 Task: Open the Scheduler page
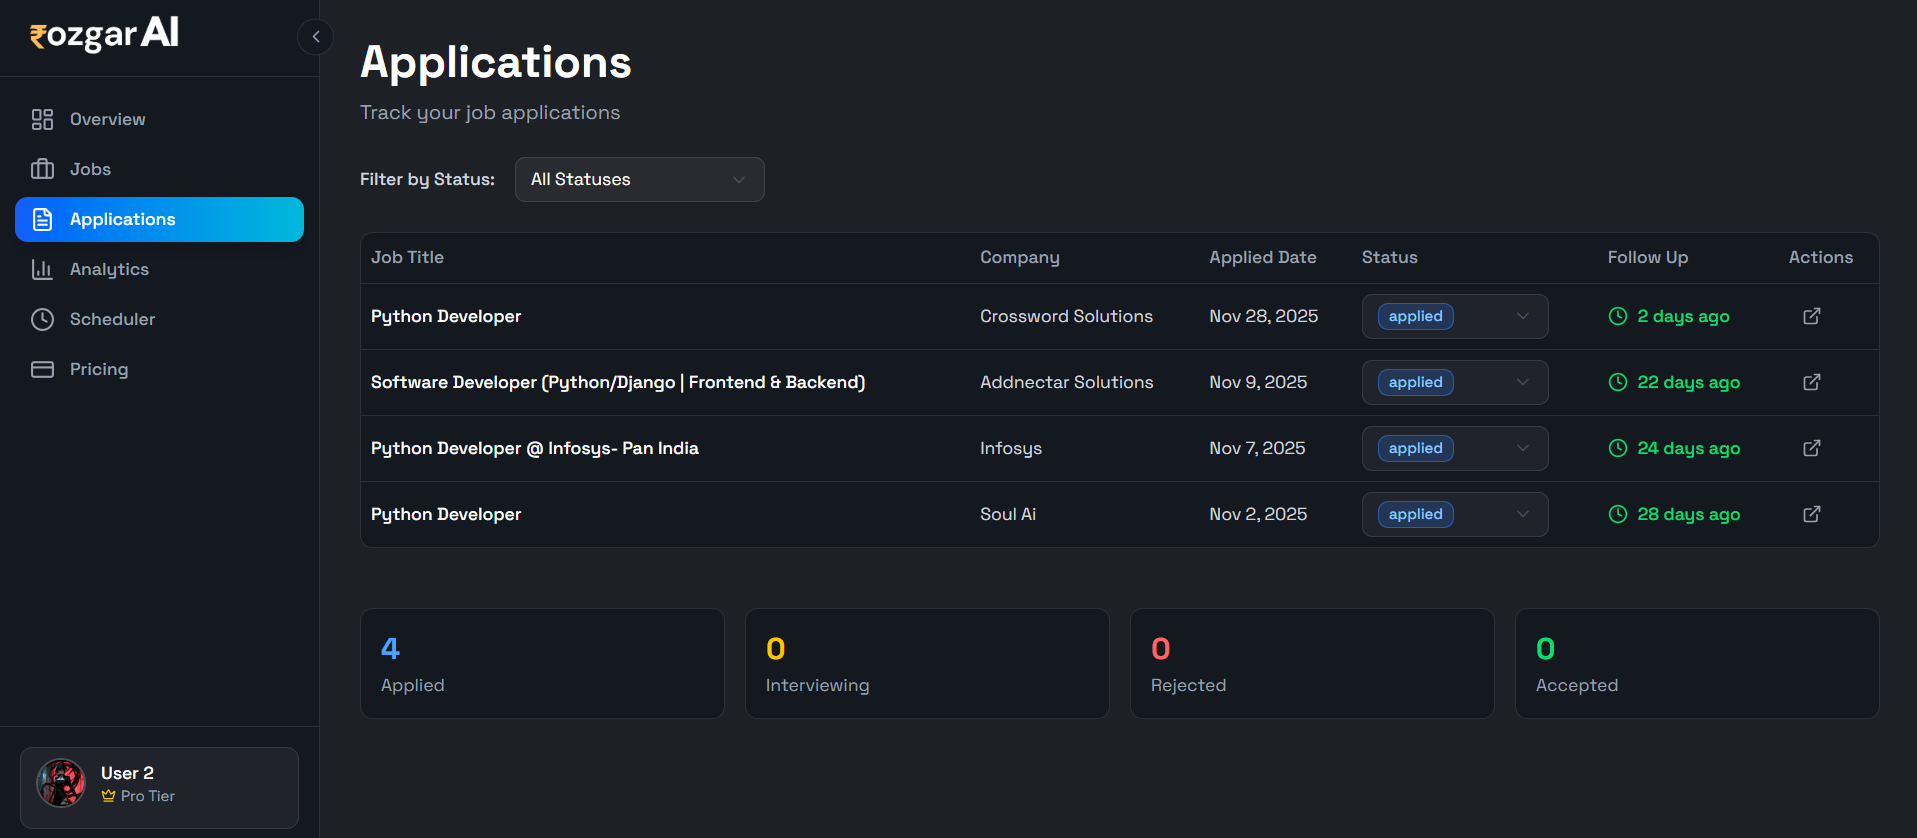pos(112,319)
